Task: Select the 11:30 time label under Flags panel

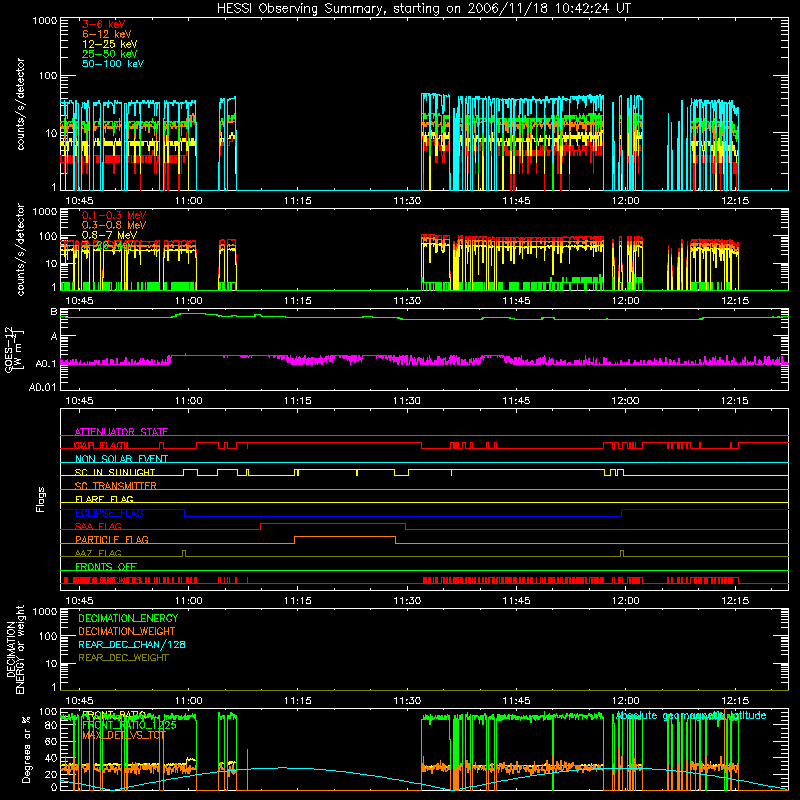Action: pos(407,601)
